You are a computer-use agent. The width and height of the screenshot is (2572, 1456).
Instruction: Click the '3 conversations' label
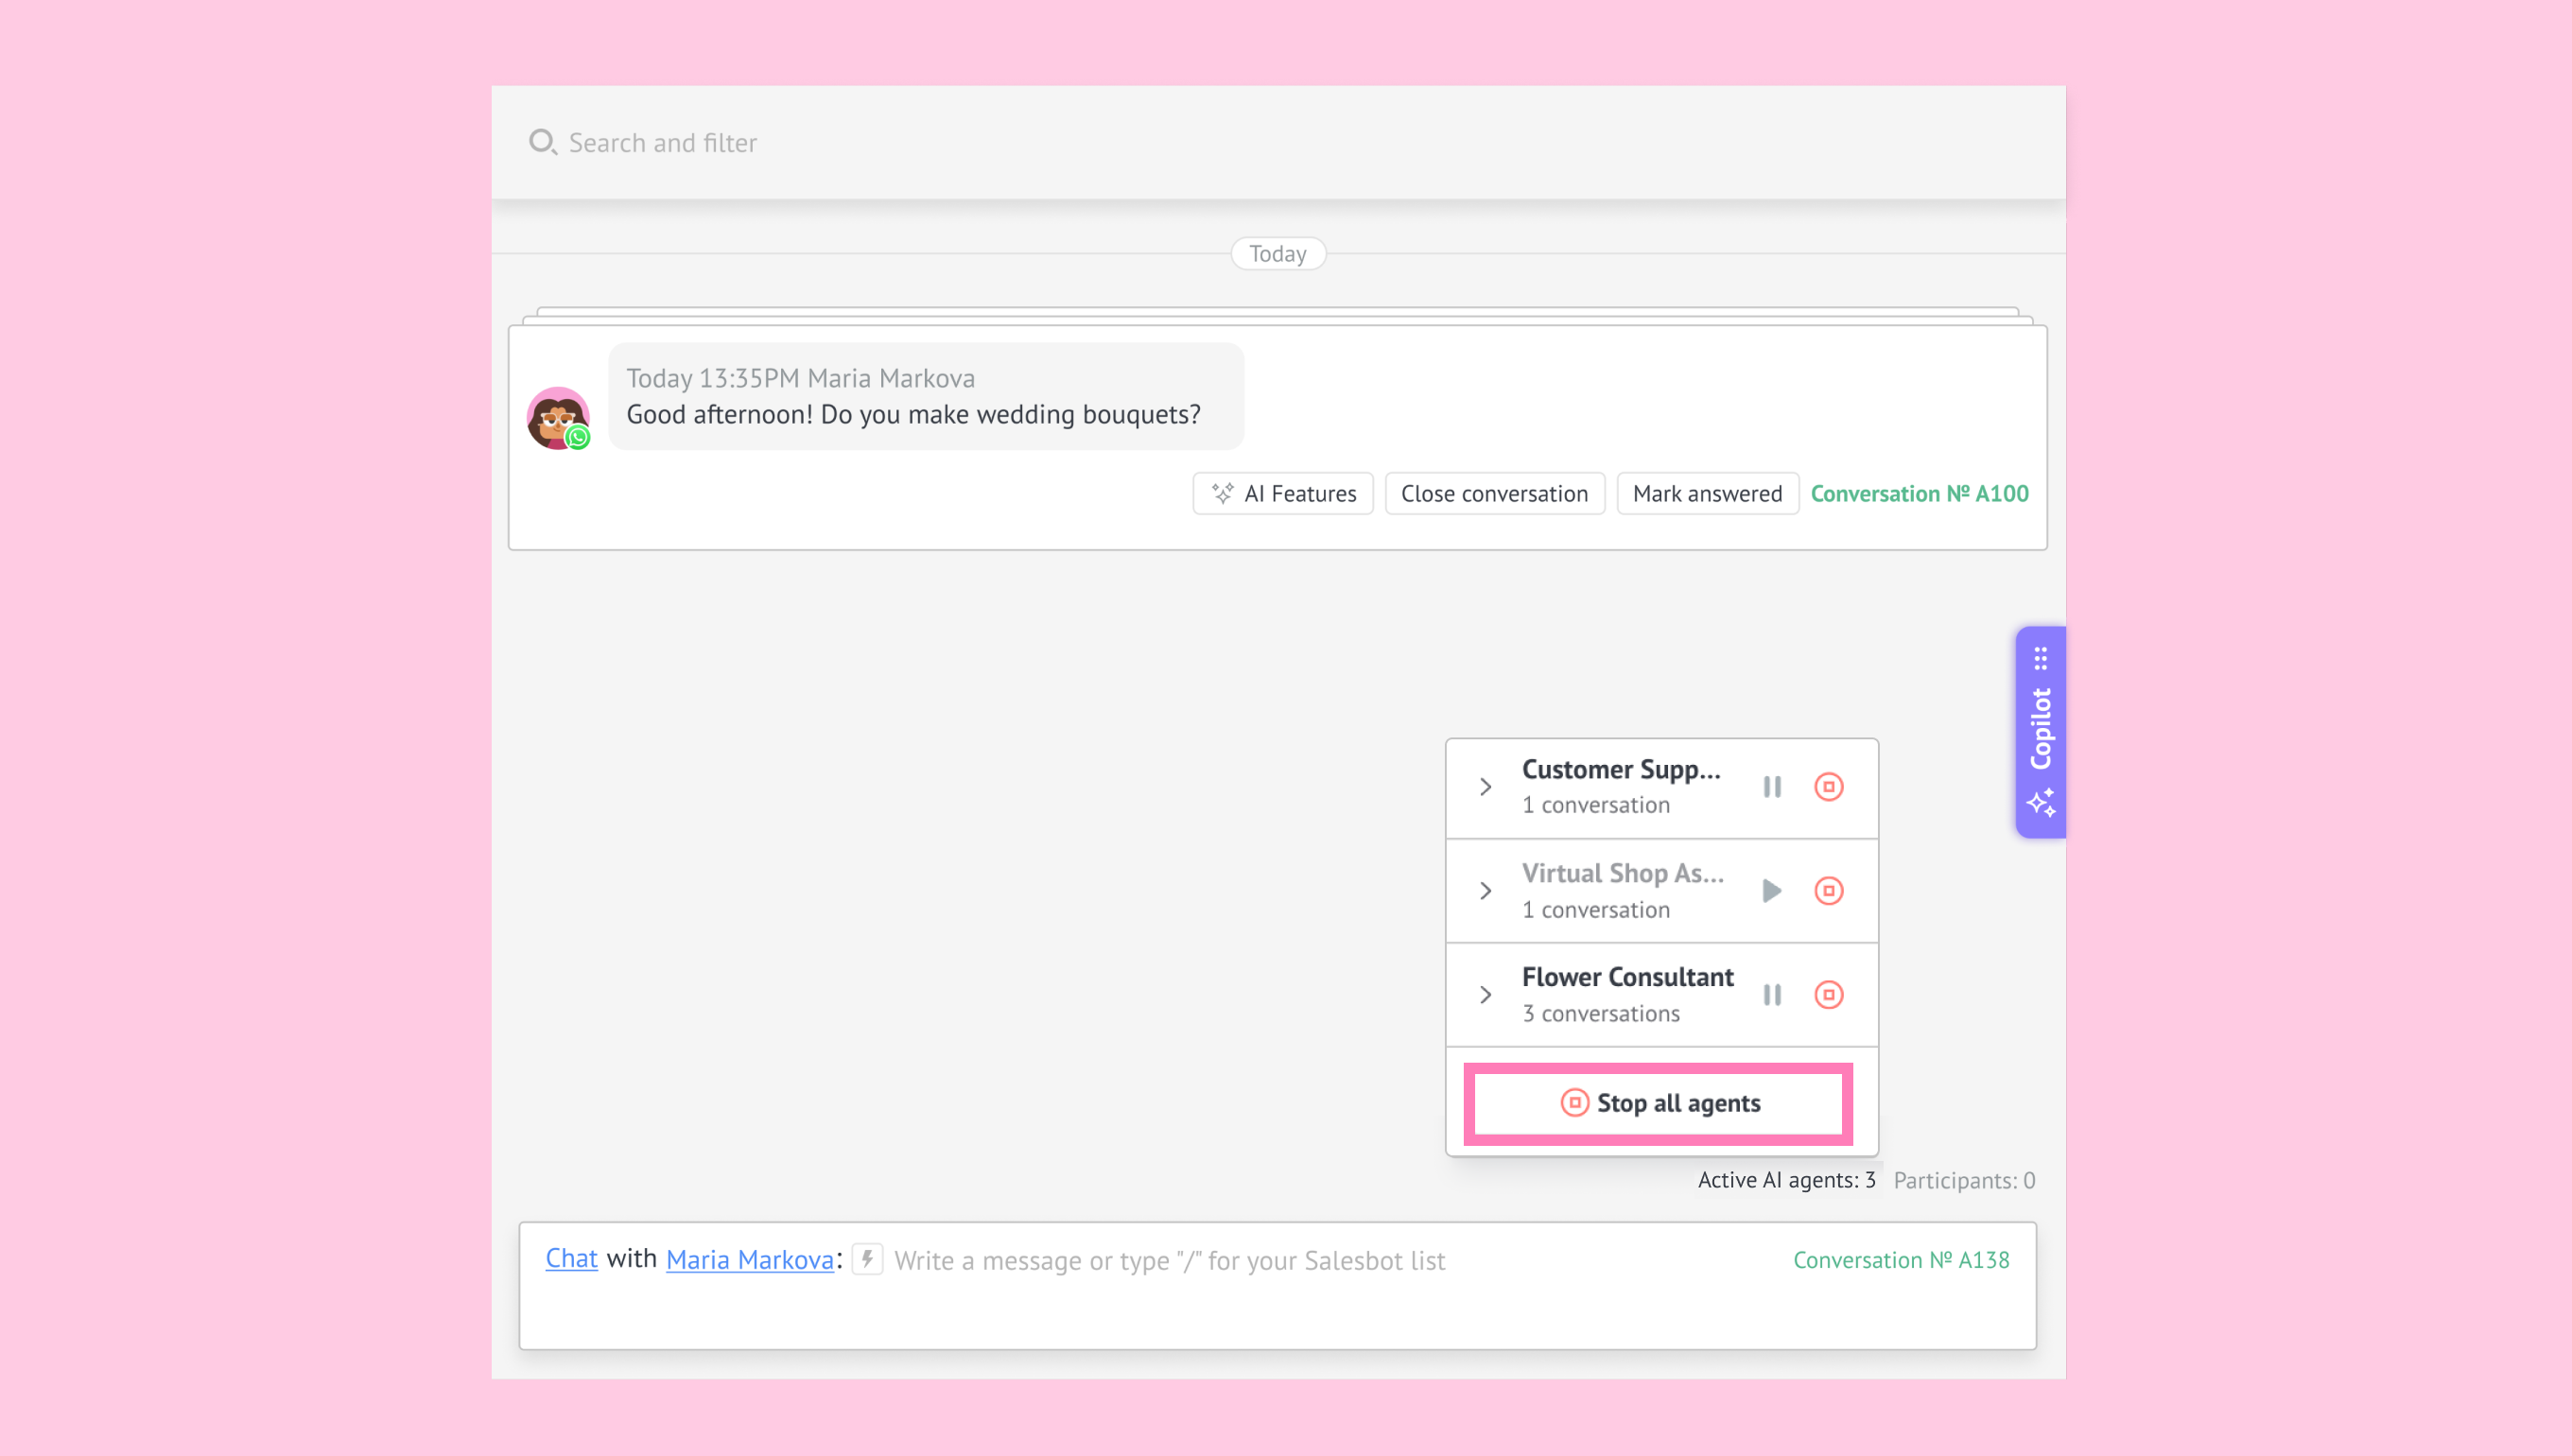pyautogui.click(x=1600, y=1014)
